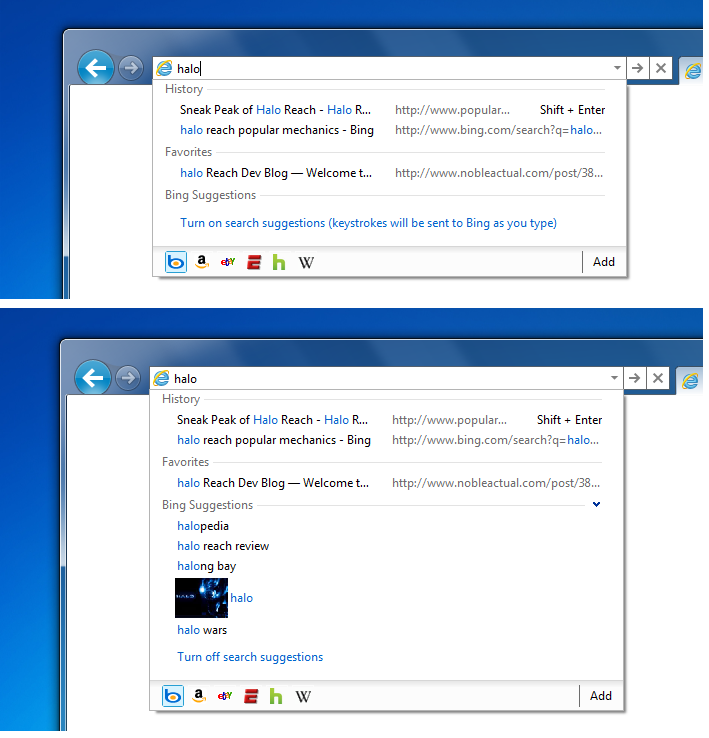Click the Stop X button in bottom window

[x=658, y=378]
